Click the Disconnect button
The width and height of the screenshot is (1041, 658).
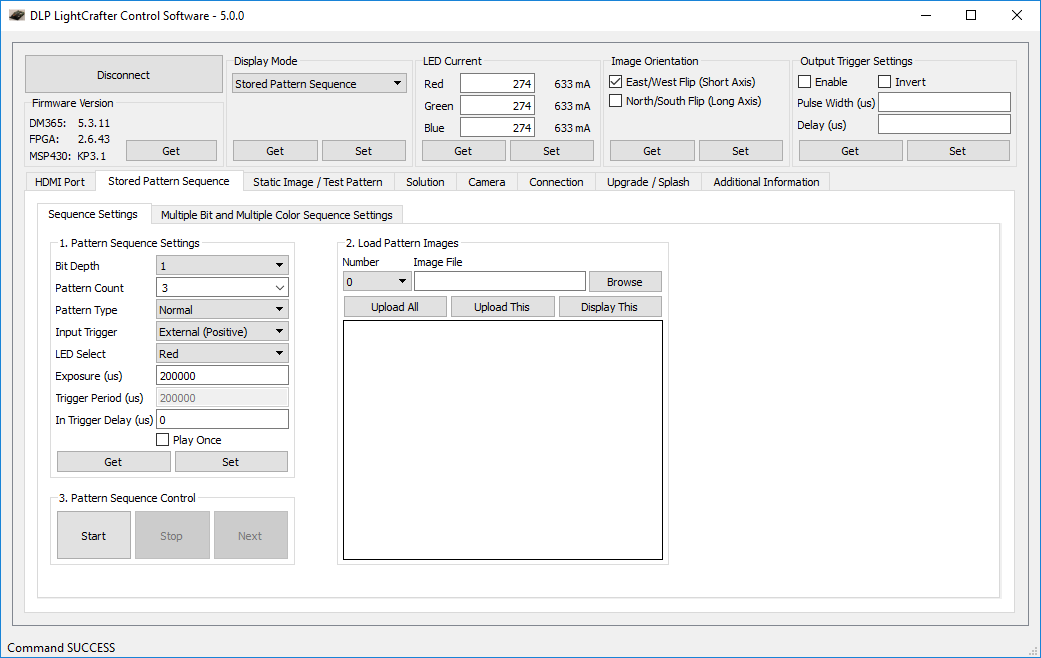pos(123,75)
